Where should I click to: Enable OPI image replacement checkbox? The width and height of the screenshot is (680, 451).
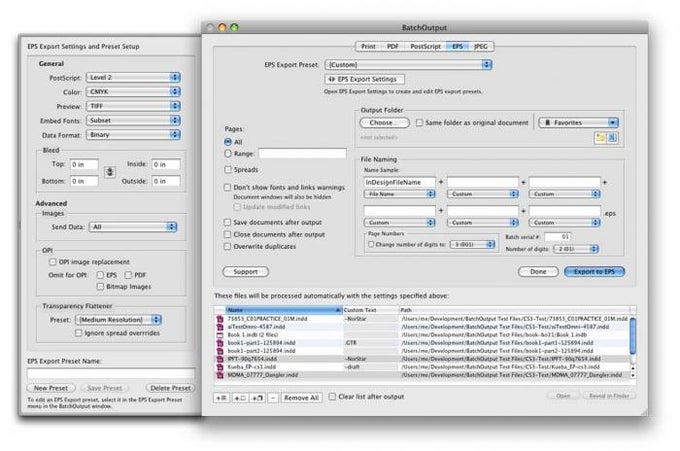pos(52,262)
